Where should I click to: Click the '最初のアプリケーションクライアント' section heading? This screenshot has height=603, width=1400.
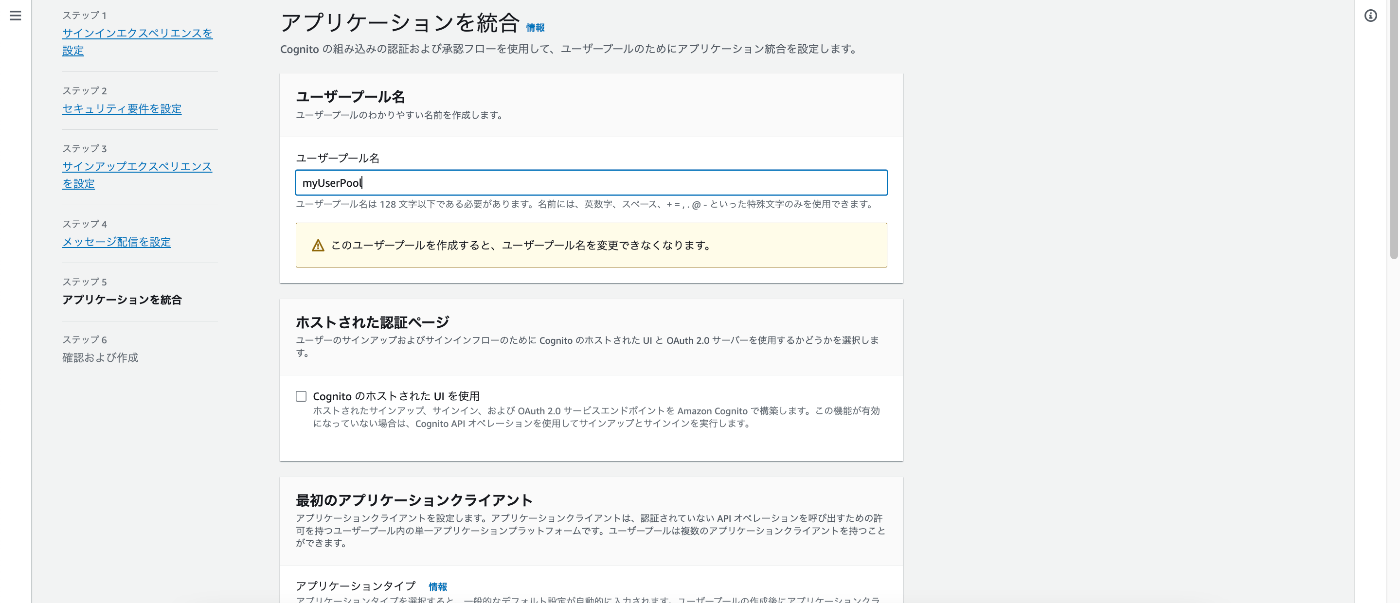click(414, 500)
